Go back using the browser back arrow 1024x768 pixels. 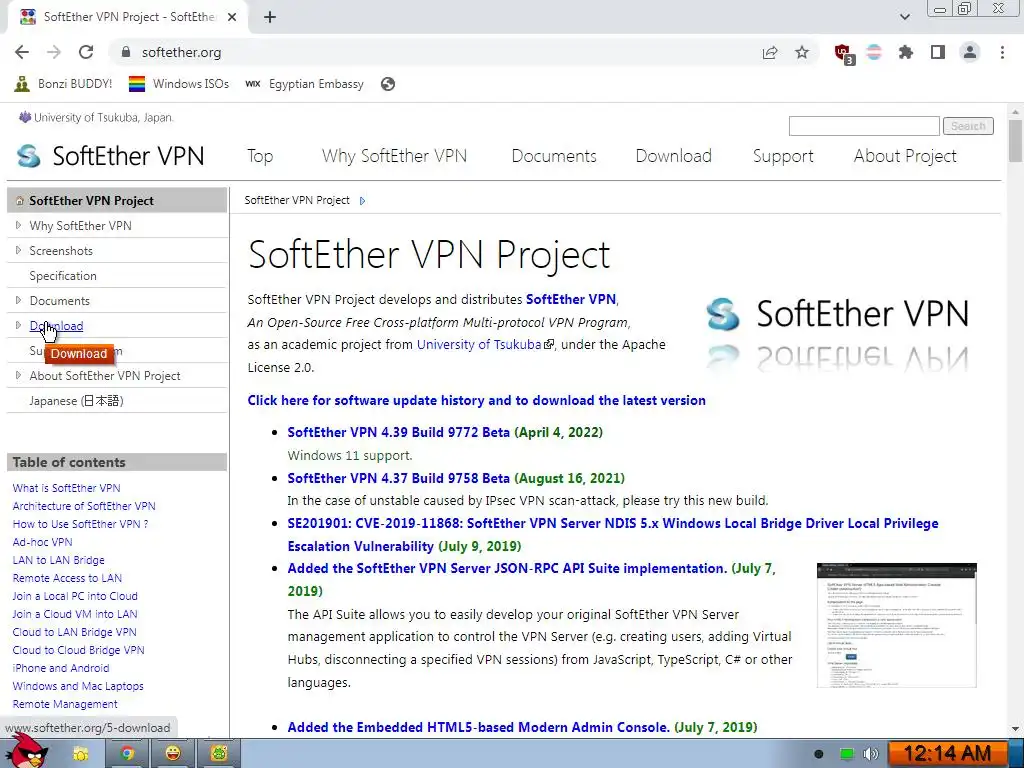(22, 52)
